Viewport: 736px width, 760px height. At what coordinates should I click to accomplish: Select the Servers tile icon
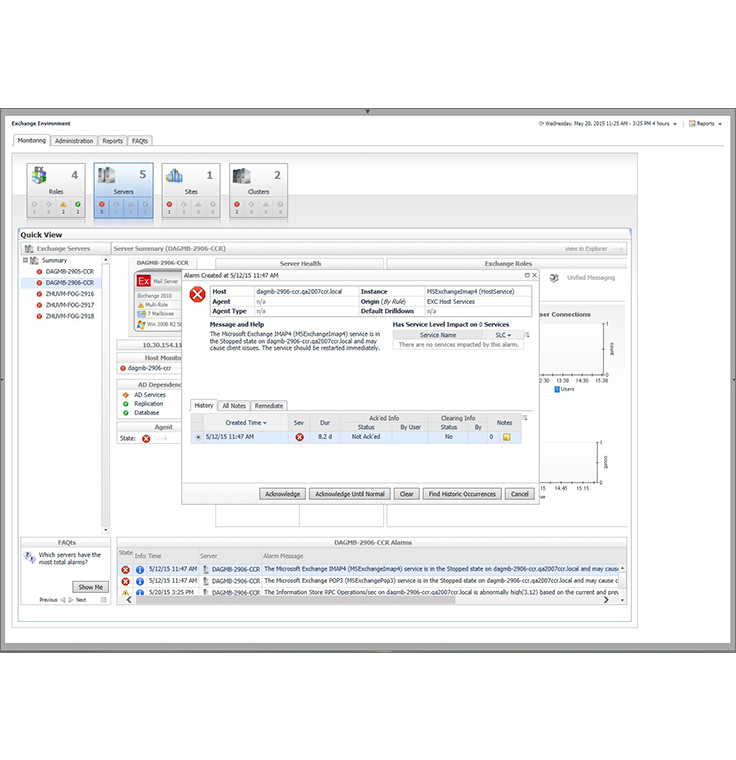[x=106, y=174]
